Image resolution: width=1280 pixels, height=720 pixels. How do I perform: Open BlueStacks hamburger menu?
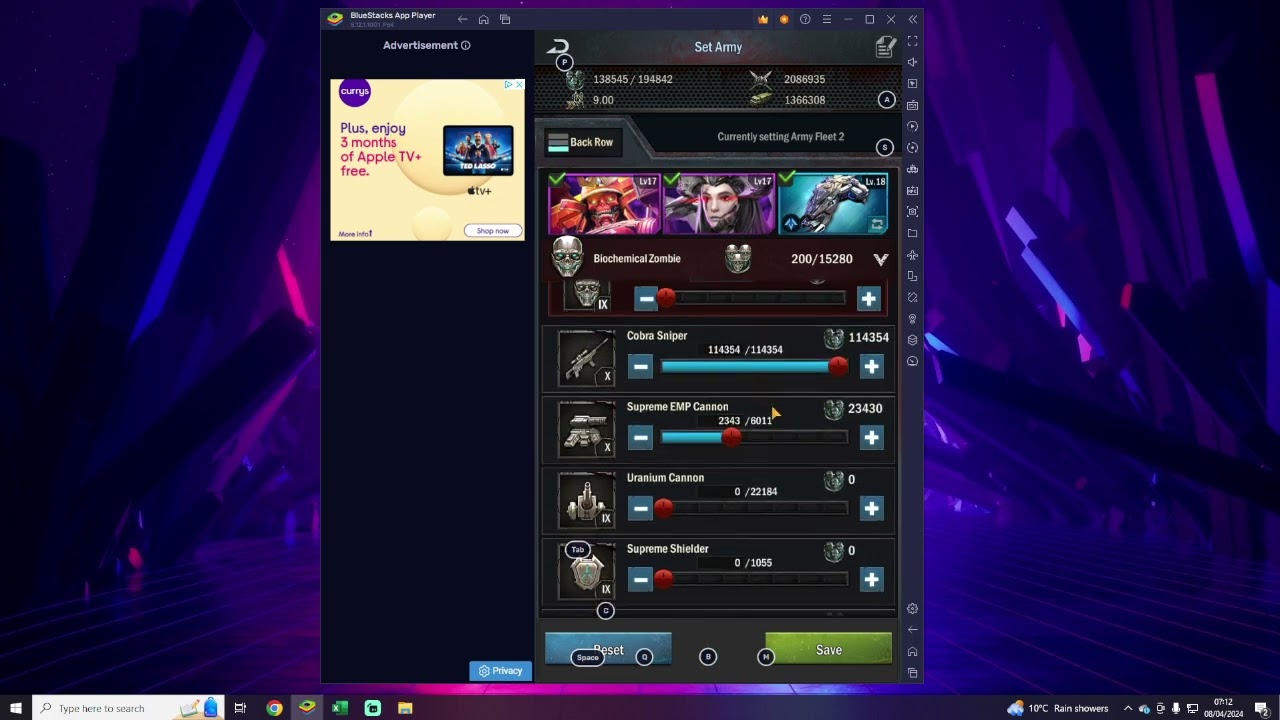pos(826,19)
